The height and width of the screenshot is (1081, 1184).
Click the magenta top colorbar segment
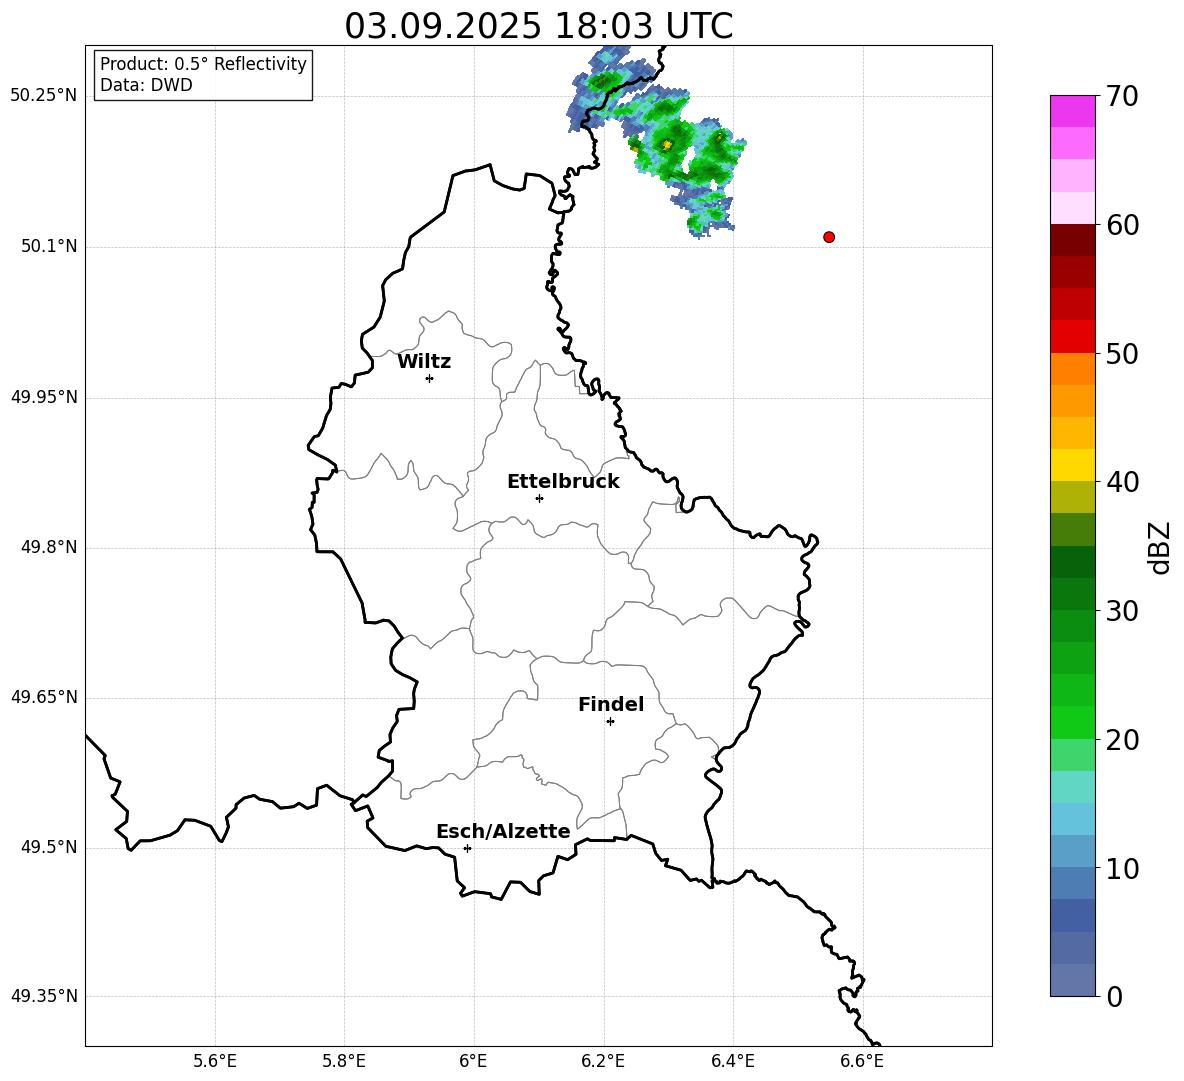click(1073, 111)
